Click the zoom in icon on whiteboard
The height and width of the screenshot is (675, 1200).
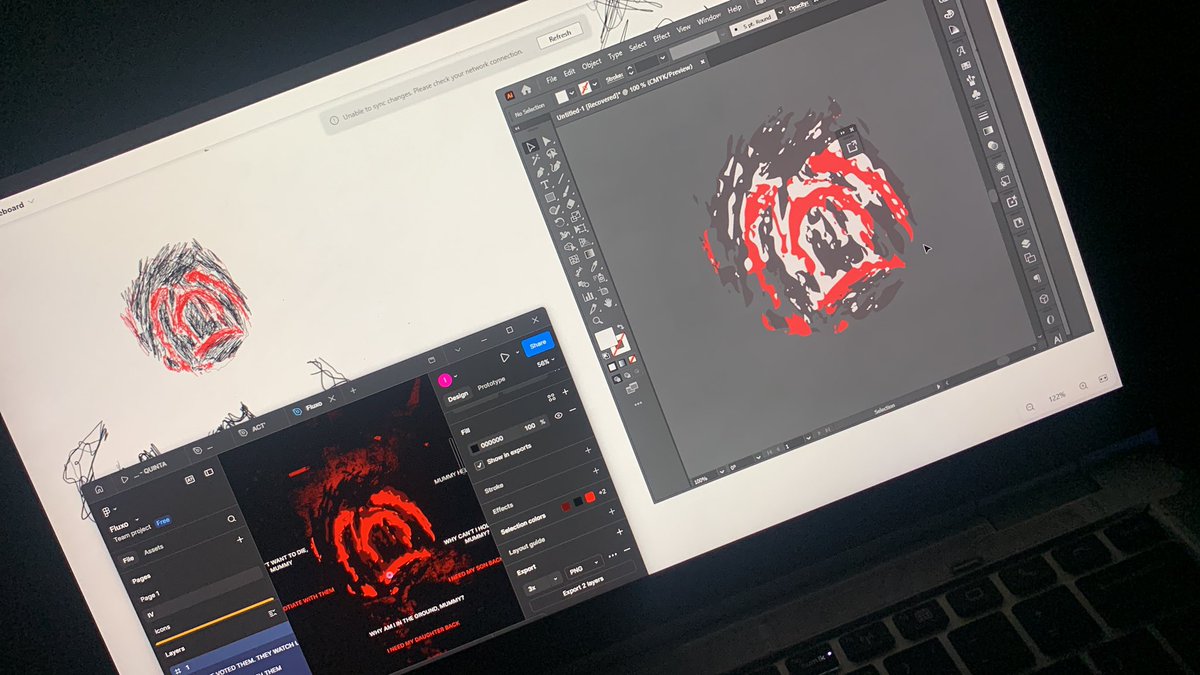pyautogui.click(x=1085, y=386)
